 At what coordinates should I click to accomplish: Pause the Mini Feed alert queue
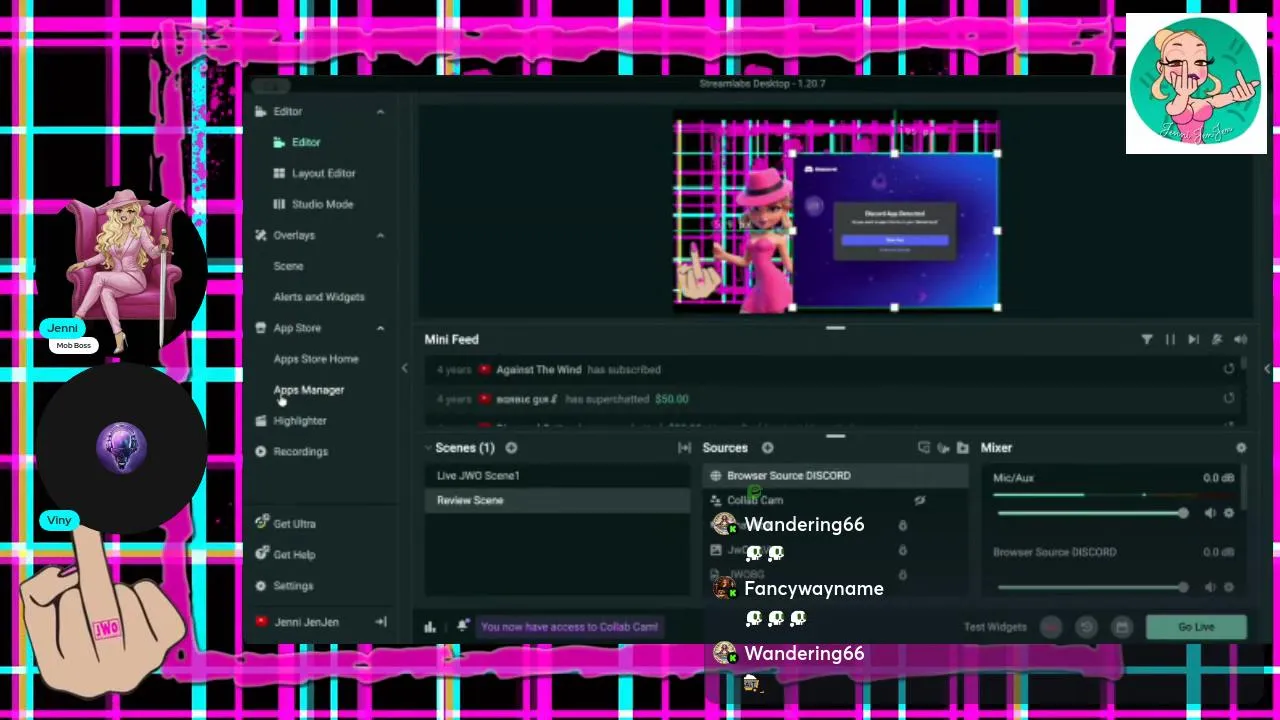[1170, 340]
